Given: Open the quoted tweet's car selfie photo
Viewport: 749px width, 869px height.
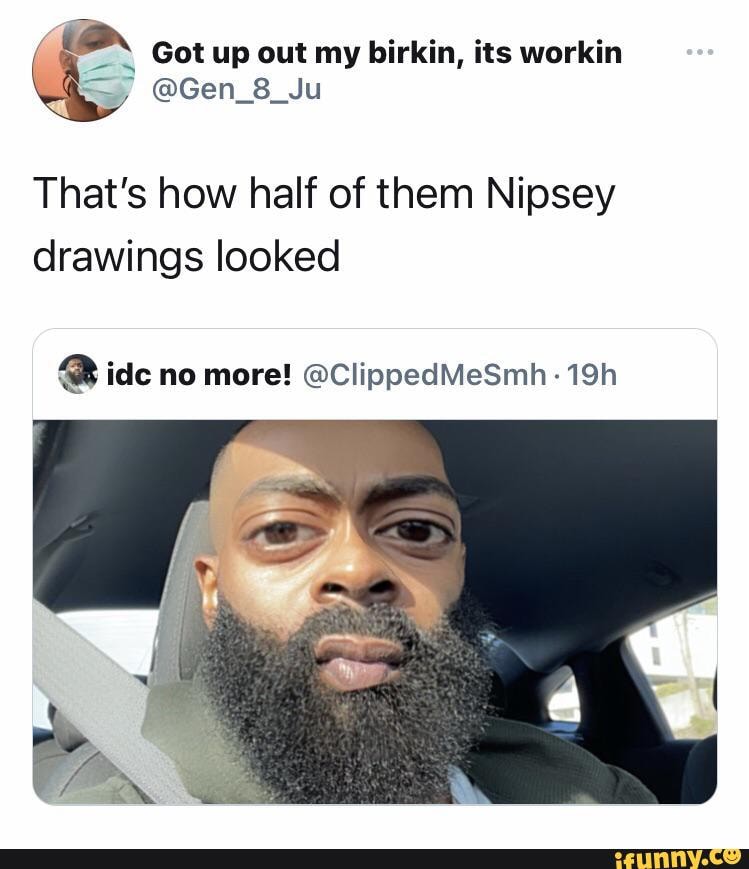Looking at the screenshot, I should (375, 610).
